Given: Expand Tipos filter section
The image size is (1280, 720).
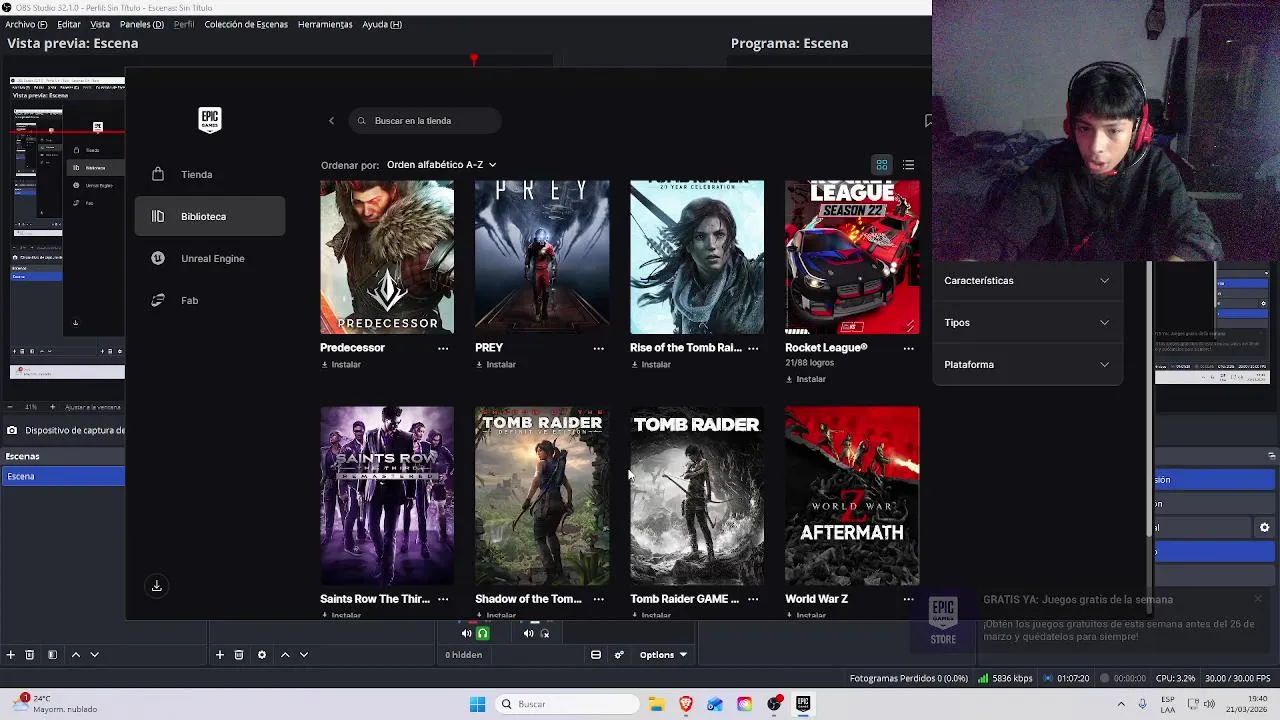Looking at the screenshot, I should coord(1027,323).
